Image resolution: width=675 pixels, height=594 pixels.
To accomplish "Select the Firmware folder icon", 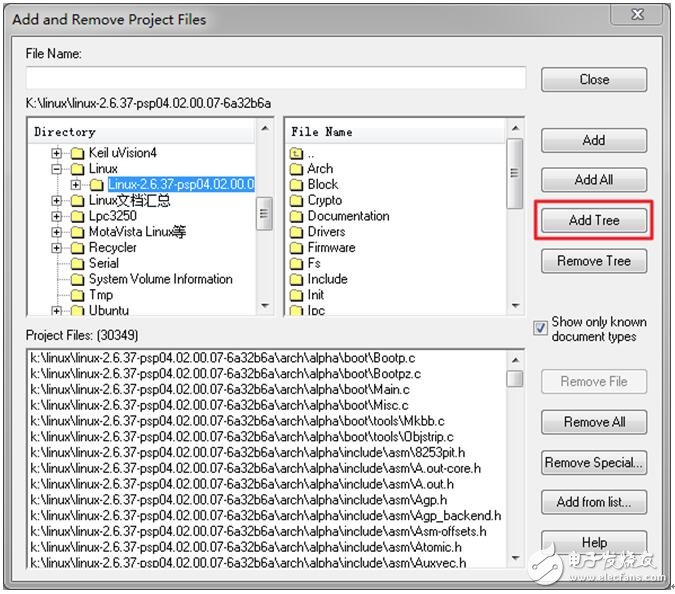I will pyautogui.click(x=296, y=248).
